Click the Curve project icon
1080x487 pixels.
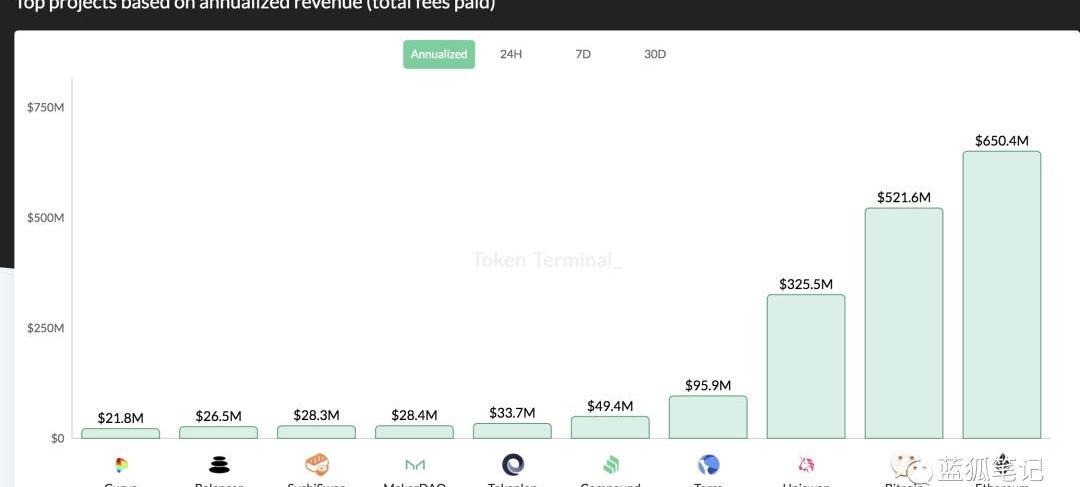pos(121,465)
